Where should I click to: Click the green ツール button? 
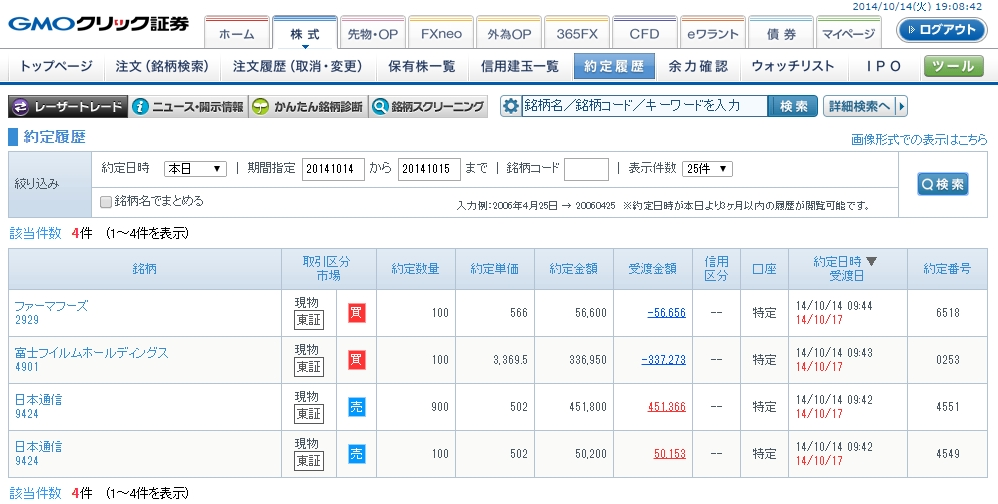953,67
